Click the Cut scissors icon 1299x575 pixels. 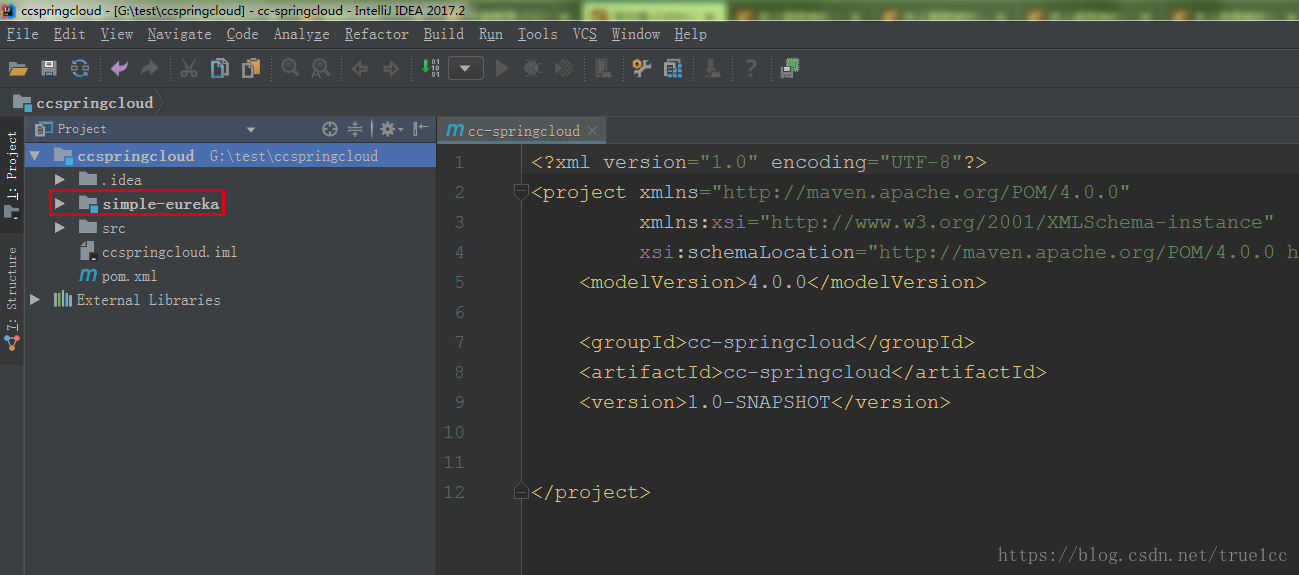[188, 68]
